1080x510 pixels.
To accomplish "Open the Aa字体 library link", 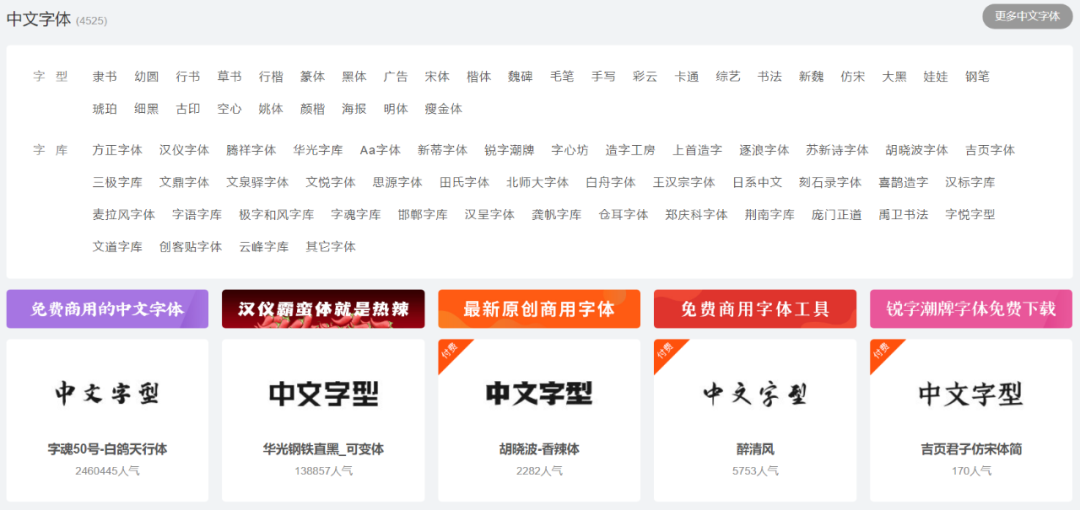I will point(380,150).
